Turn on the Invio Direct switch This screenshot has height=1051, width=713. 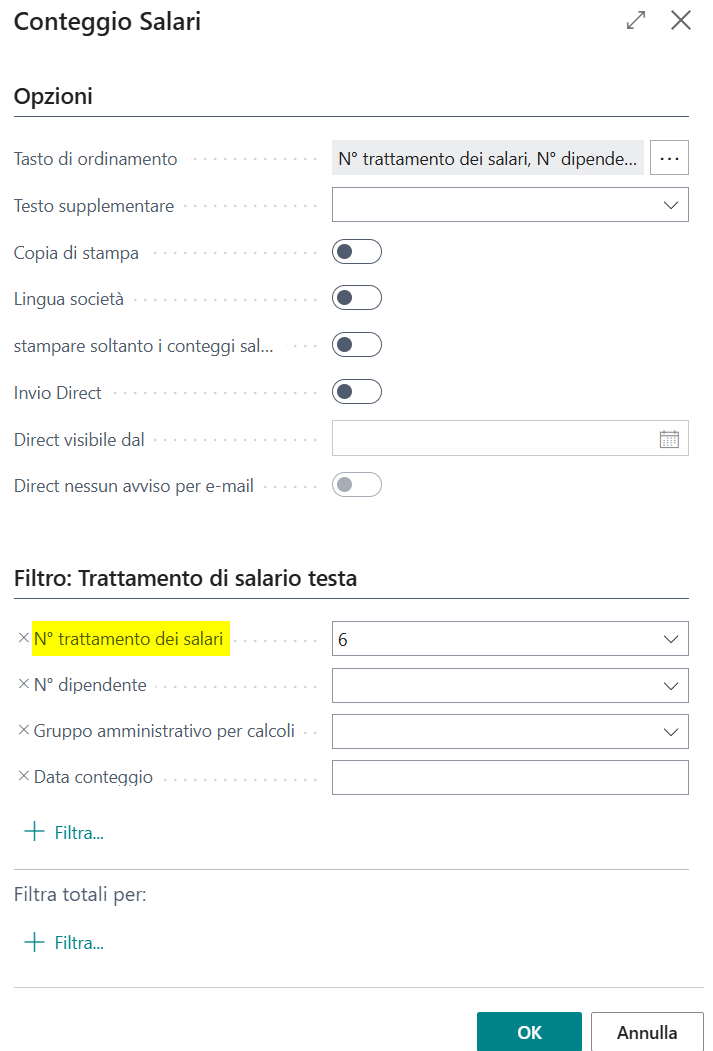357,392
